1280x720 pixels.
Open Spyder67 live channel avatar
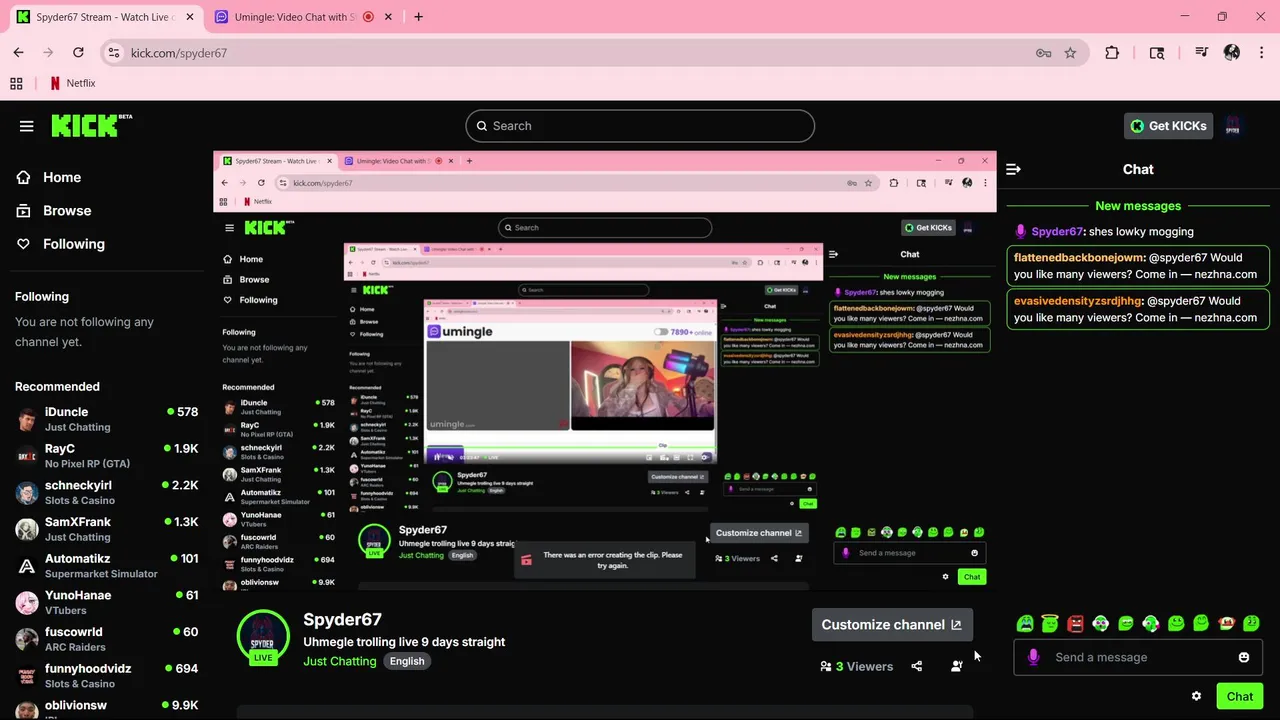coord(263,636)
